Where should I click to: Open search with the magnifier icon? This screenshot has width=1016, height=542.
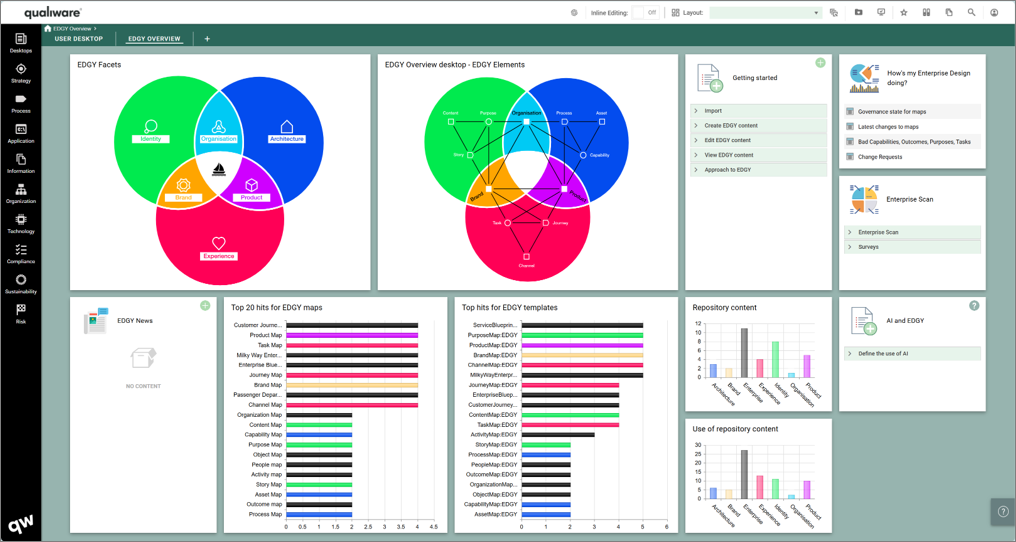point(971,12)
